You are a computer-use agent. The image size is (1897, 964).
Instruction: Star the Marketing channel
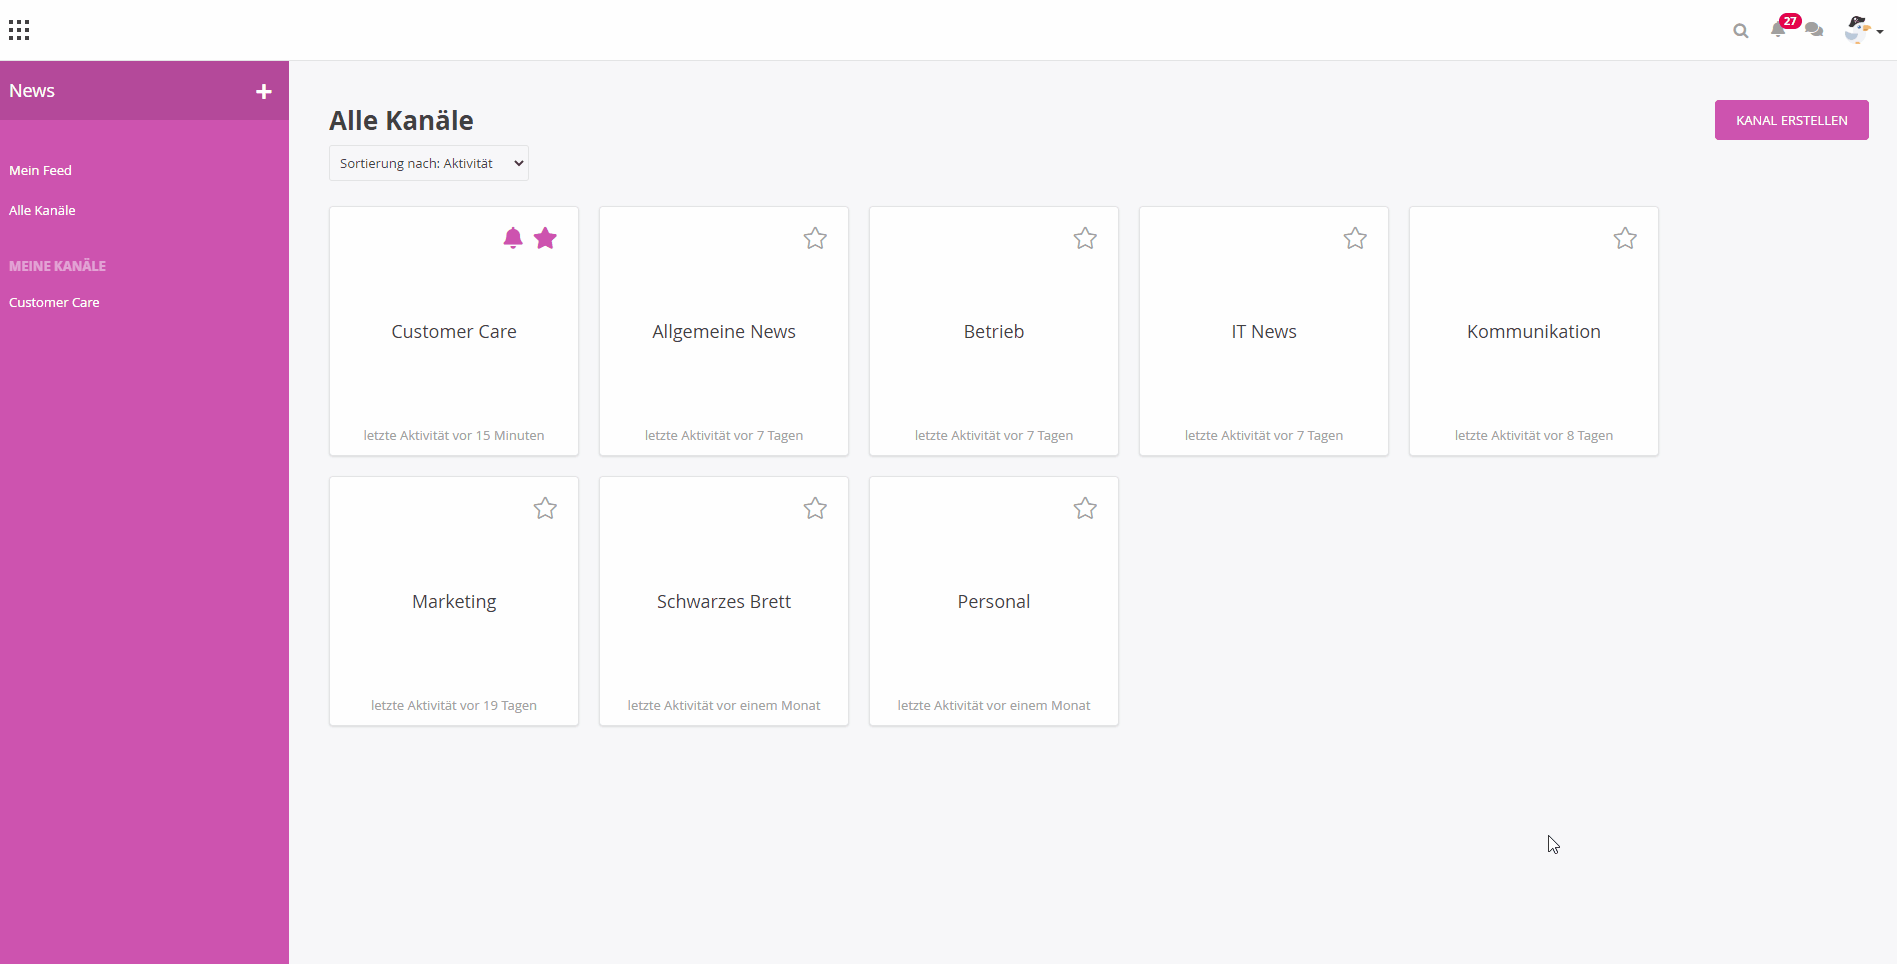pyautogui.click(x=545, y=508)
